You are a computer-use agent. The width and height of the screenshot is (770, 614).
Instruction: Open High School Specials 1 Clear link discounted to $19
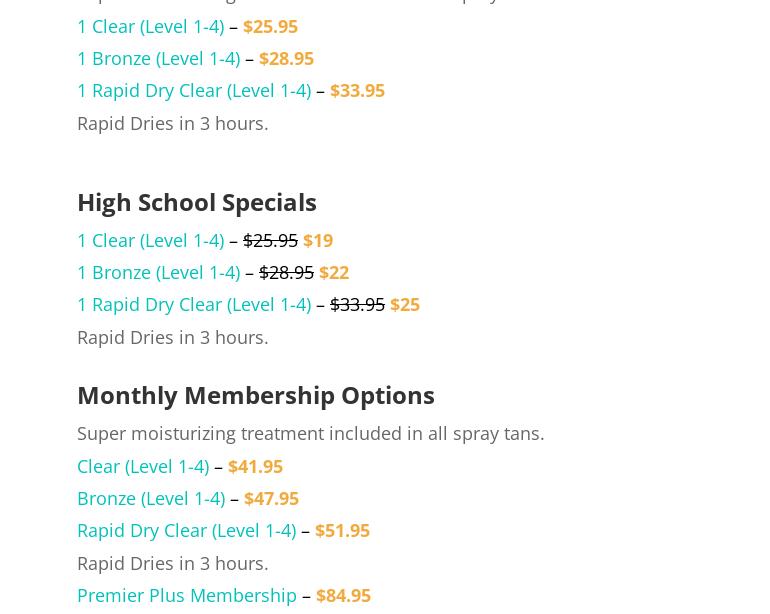[151, 241]
